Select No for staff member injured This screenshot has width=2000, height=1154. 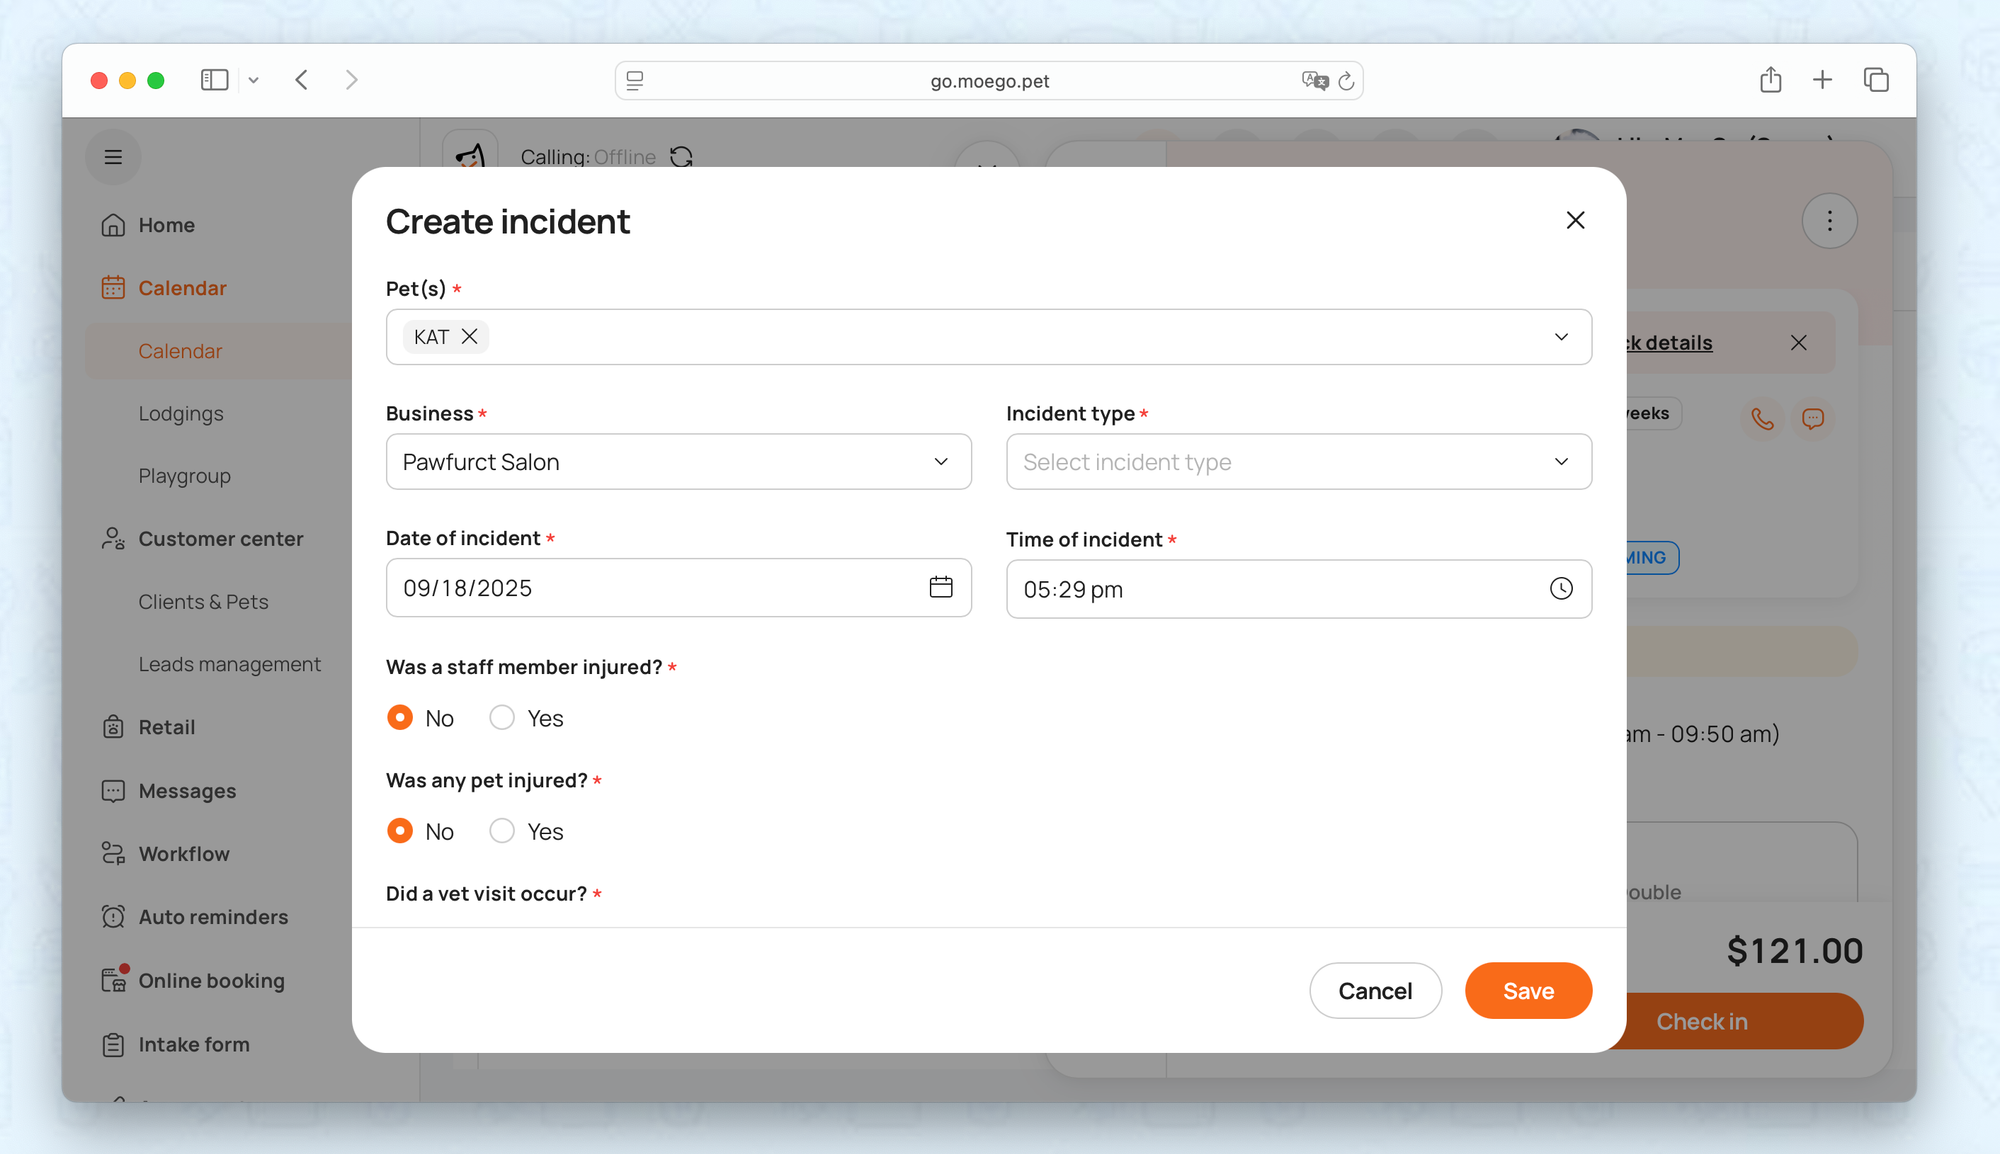pyautogui.click(x=400, y=718)
